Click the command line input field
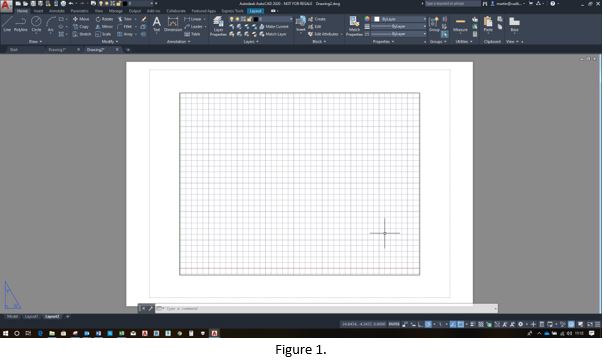604x360 pixels. 326,308
